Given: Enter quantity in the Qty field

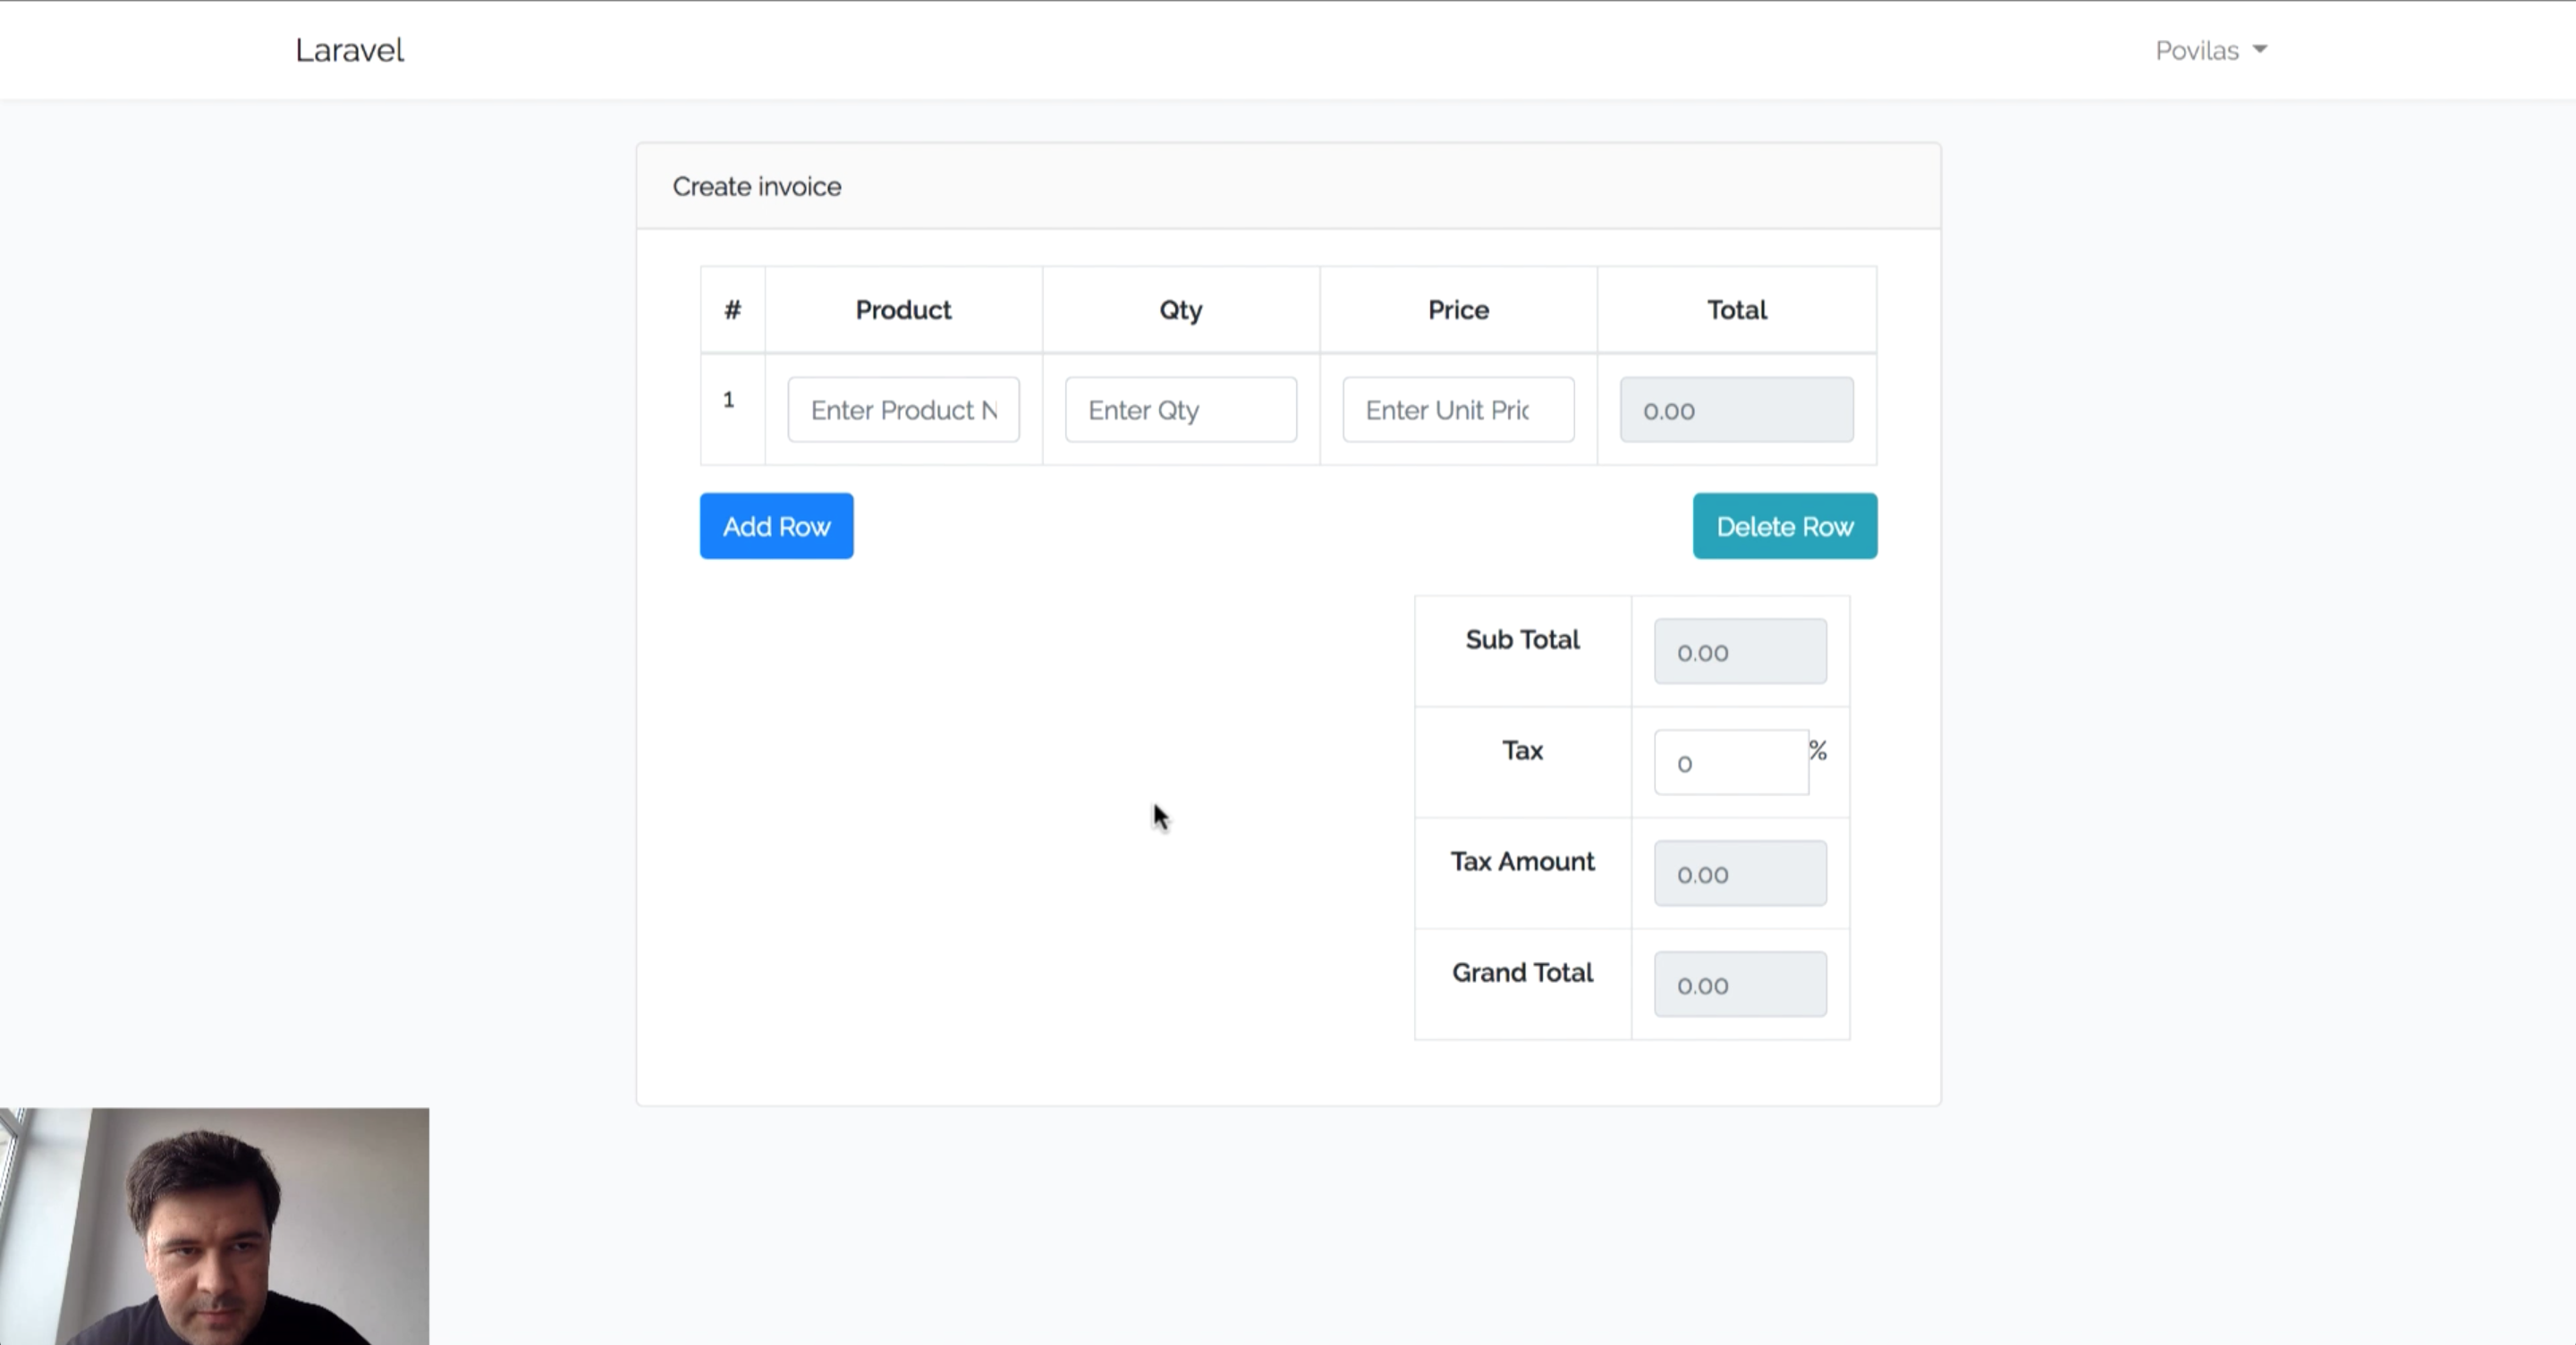Looking at the screenshot, I should (1181, 409).
